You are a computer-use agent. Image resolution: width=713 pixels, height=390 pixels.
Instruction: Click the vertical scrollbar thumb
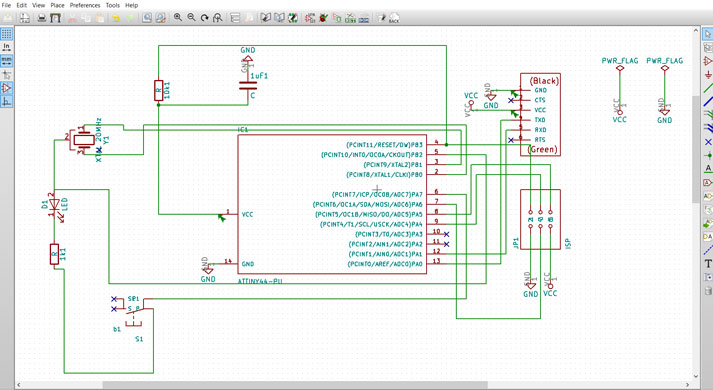(696, 149)
